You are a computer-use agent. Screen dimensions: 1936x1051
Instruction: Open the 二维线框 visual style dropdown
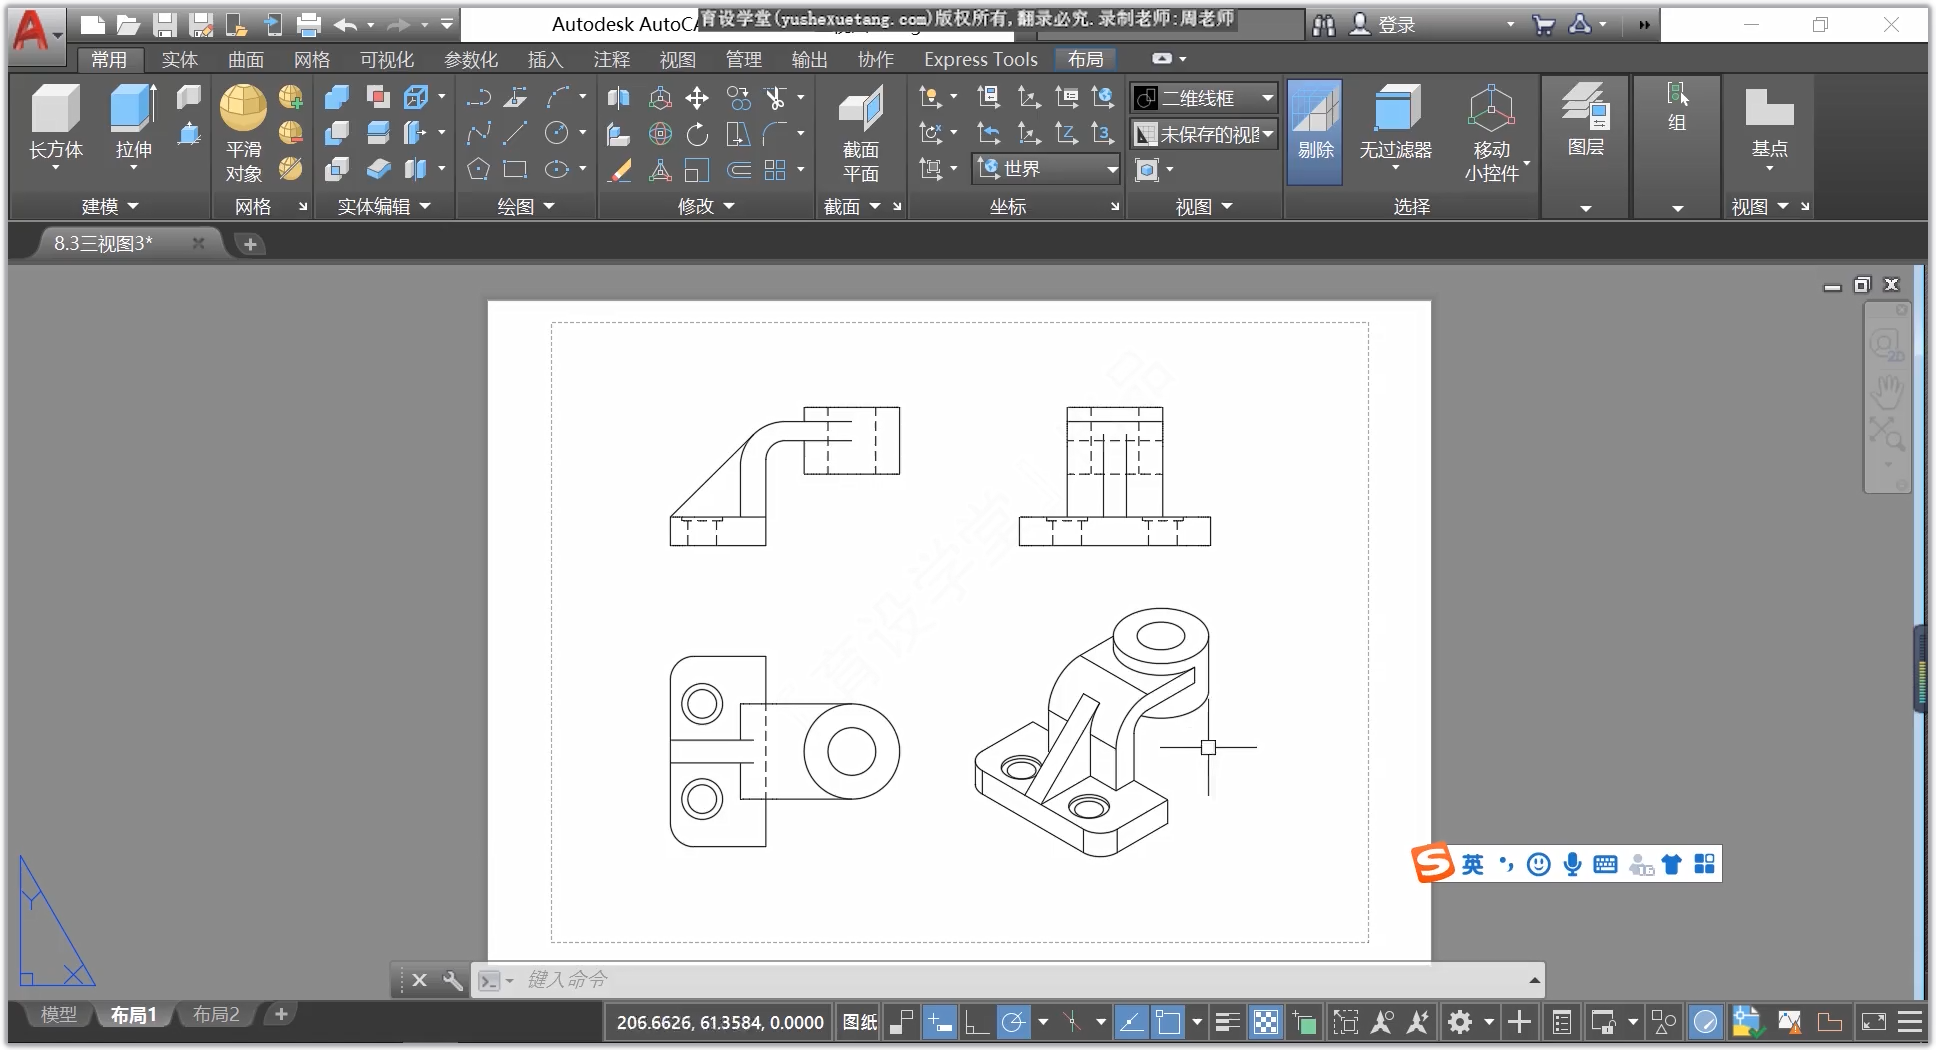point(1204,97)
